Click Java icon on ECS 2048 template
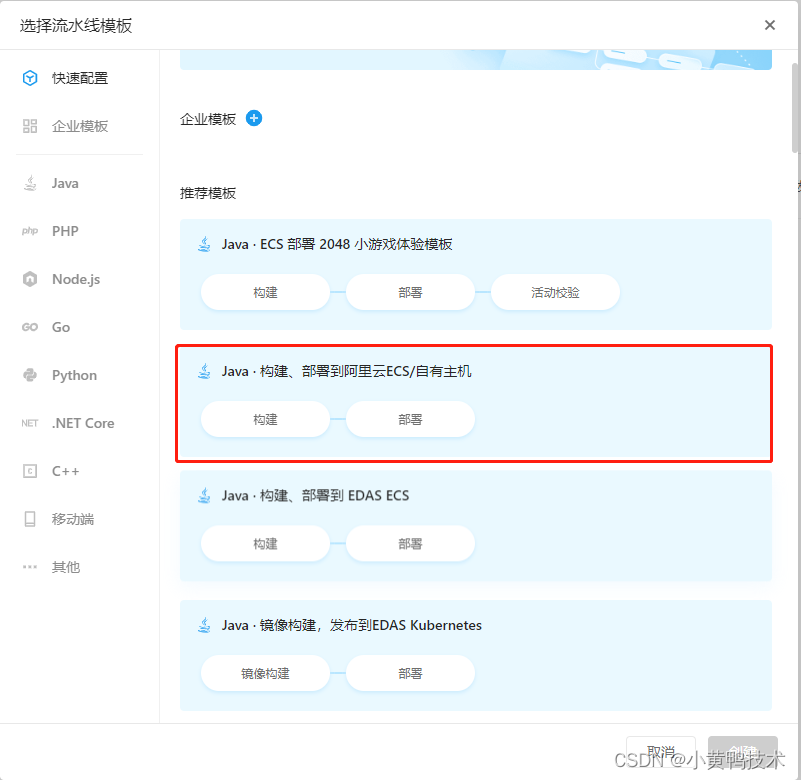 (204, 244)
